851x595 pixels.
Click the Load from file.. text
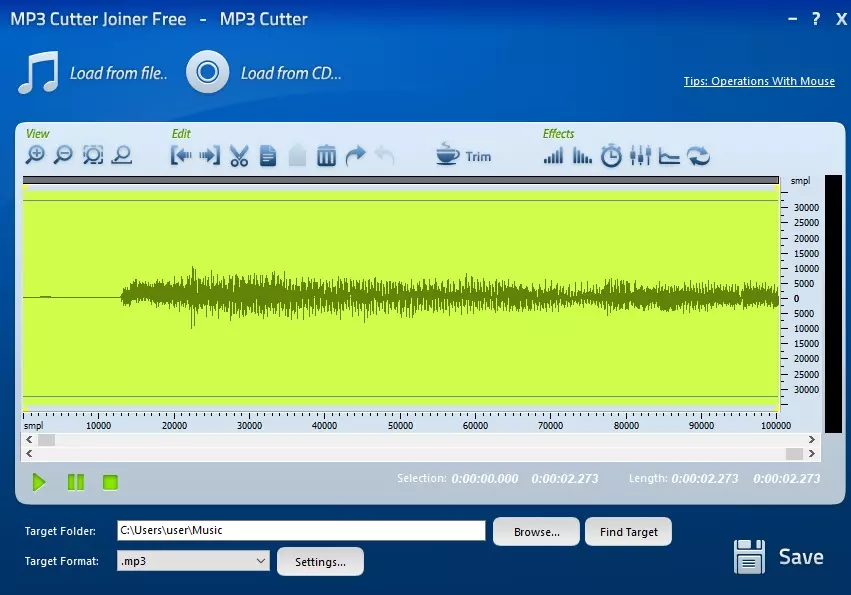[119, 73]
